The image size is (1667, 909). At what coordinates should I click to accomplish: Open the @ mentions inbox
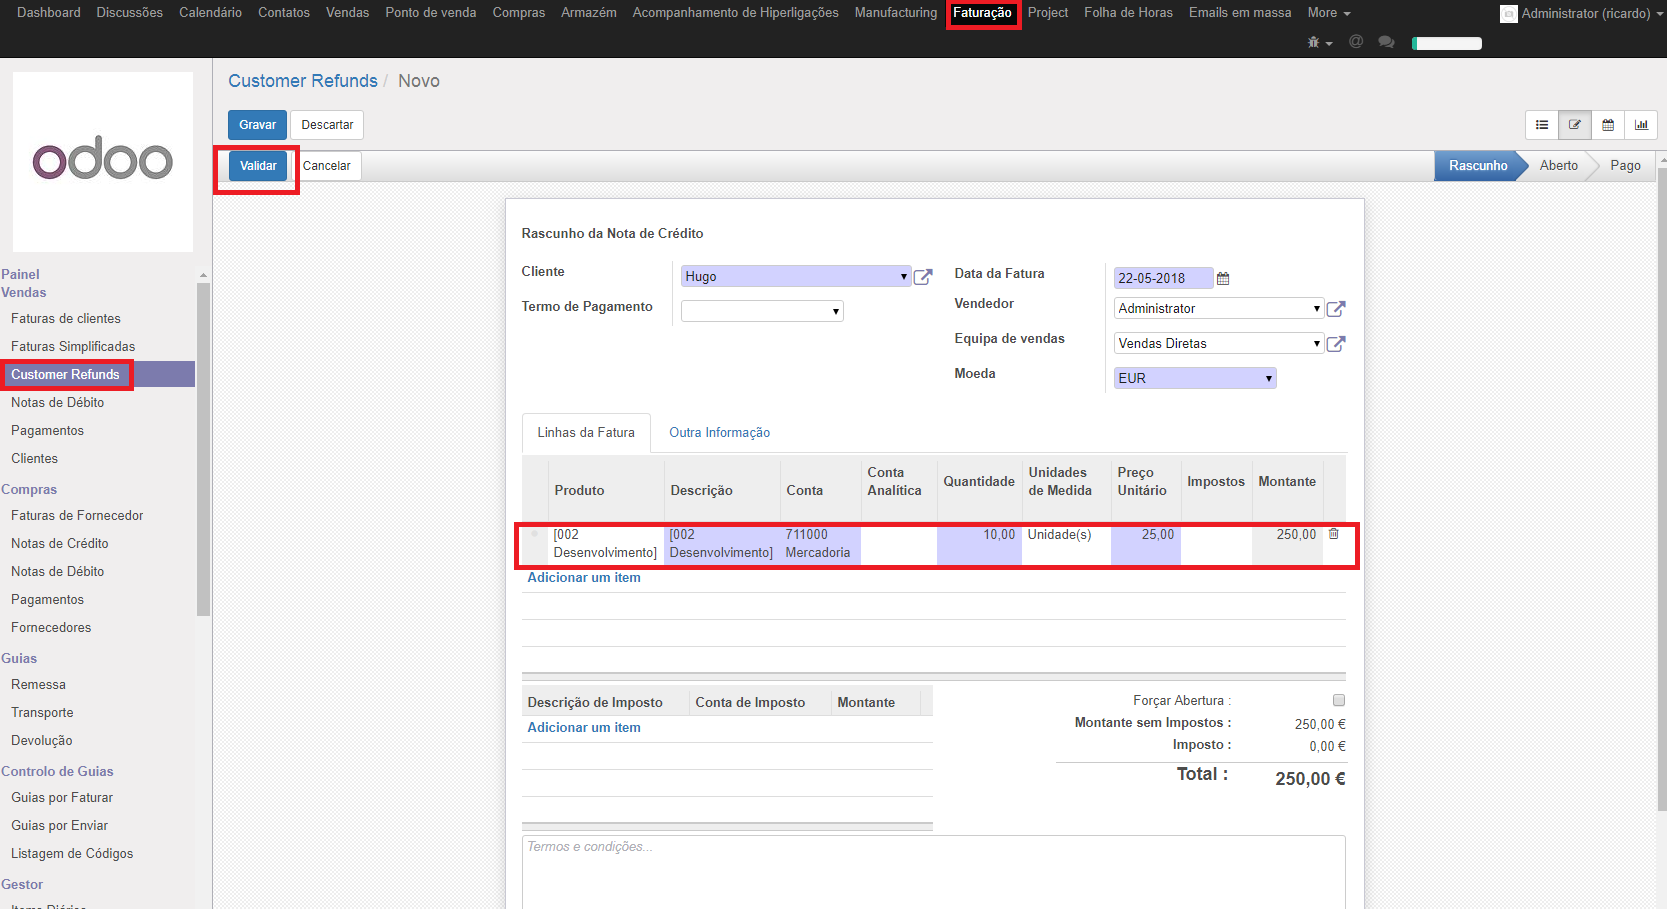point(1356,43)
